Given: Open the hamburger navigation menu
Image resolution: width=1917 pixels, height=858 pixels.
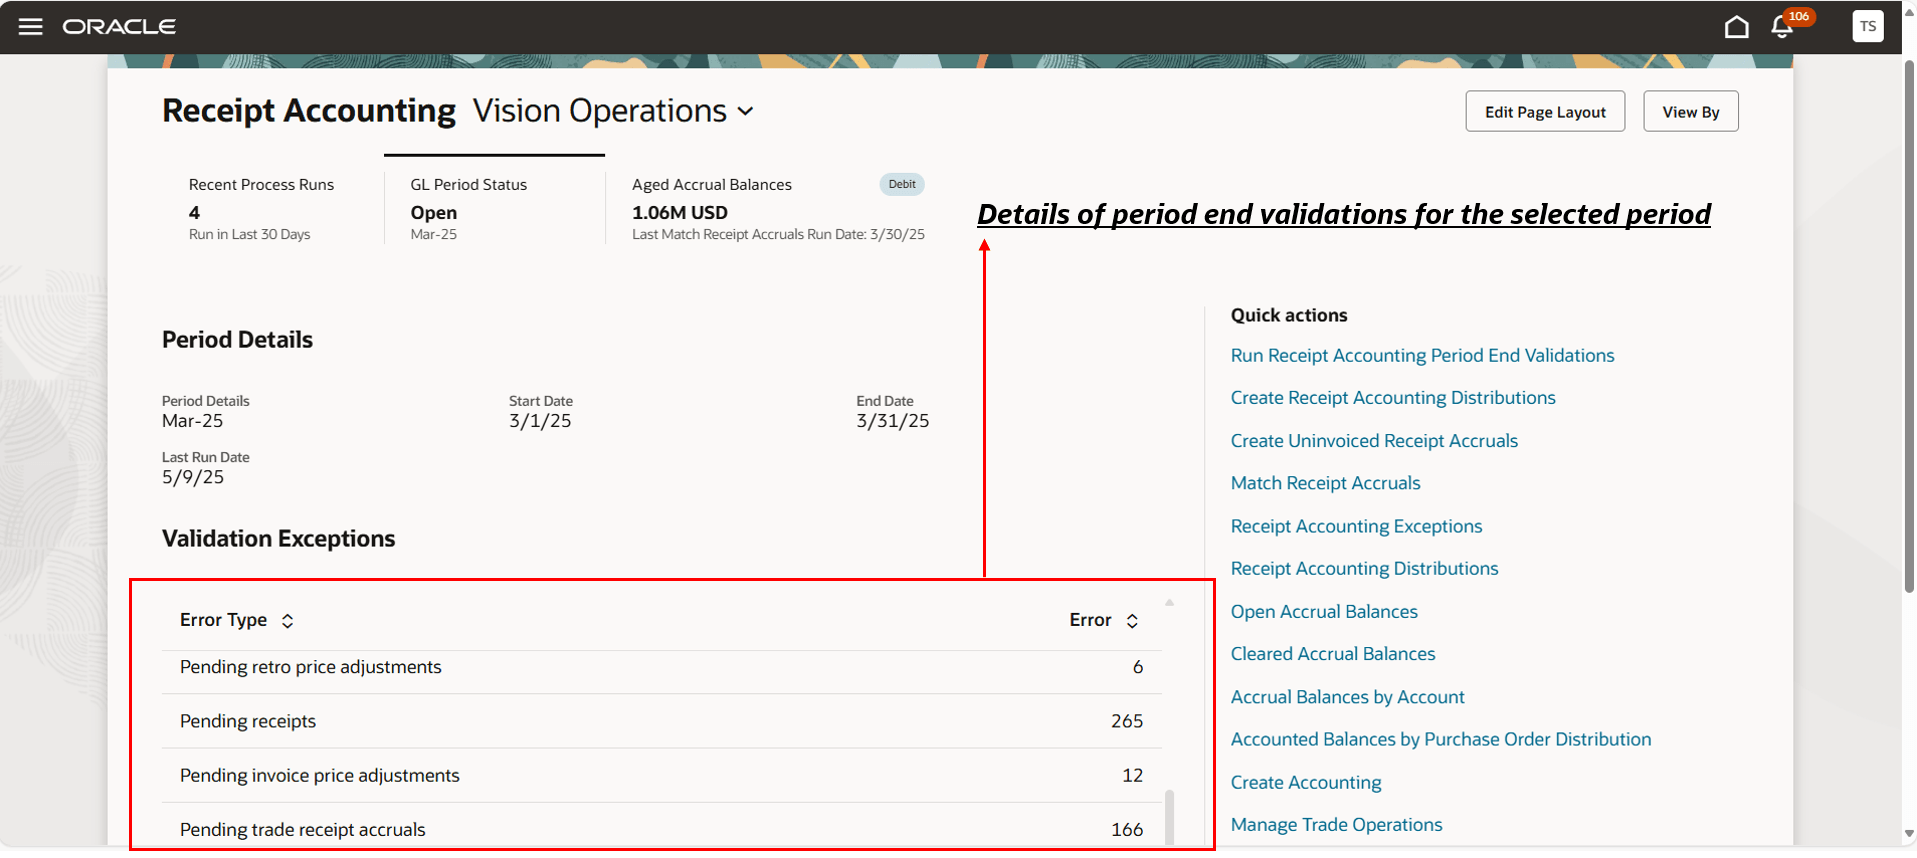Looking at the screenshot, I should tap(31, 27).
